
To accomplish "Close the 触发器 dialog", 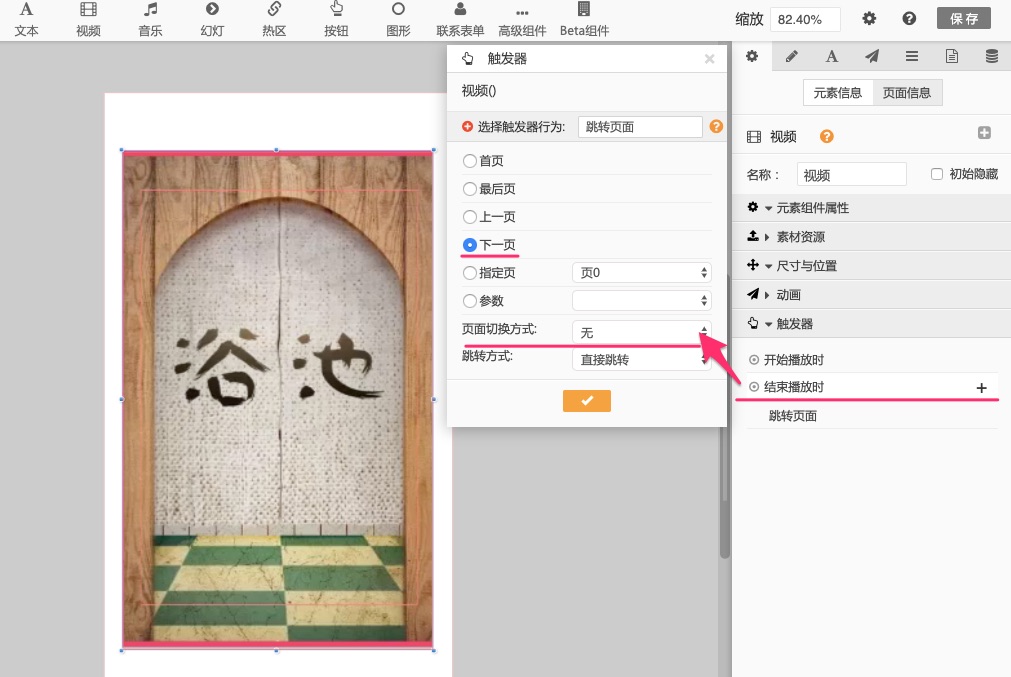I will (x=709, y=59).
